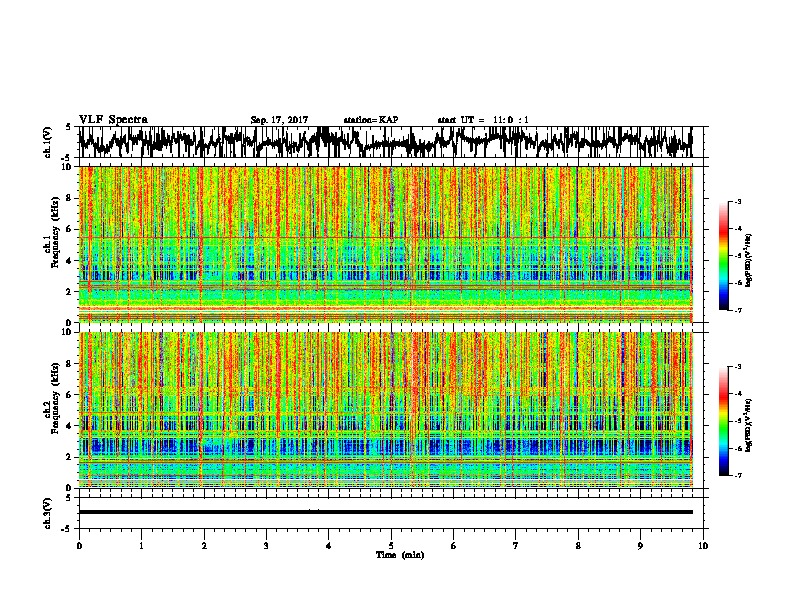Image resolution: width=792 pixels, height=612 pixels.
Task: Click the '3' tick on the time axis
Action: coord(266,545)
